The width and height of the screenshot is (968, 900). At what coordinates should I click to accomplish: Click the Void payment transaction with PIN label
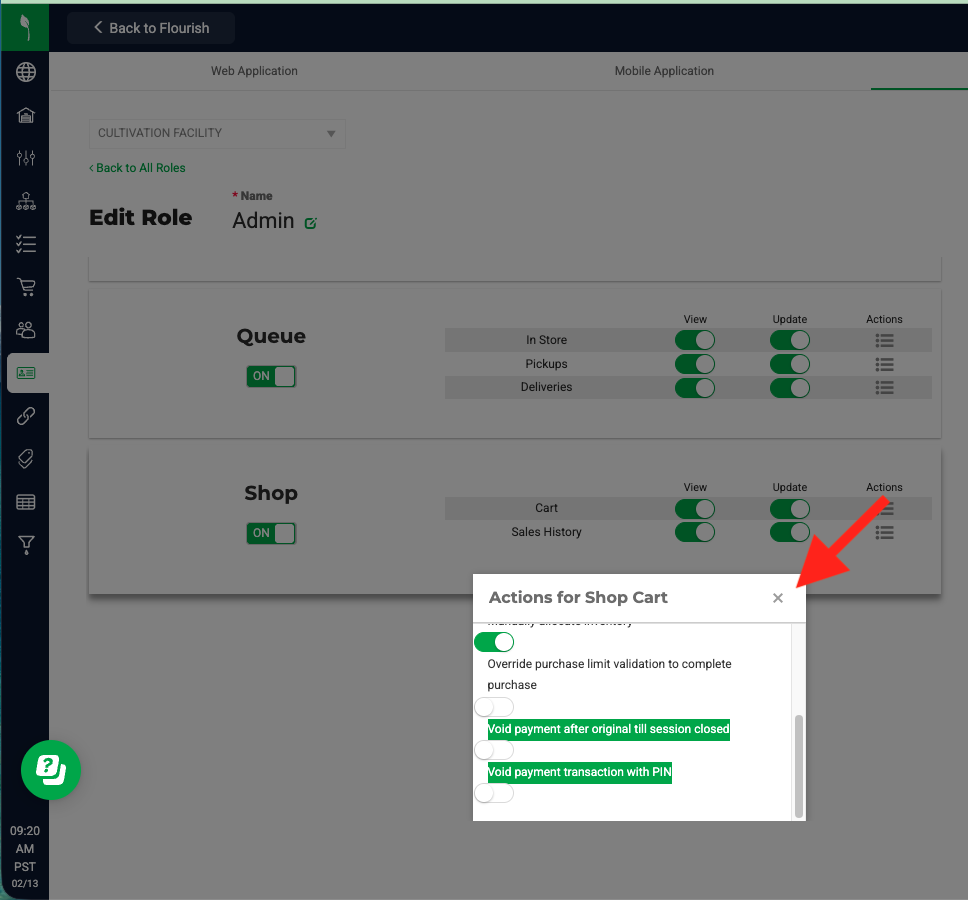point(579,772)
